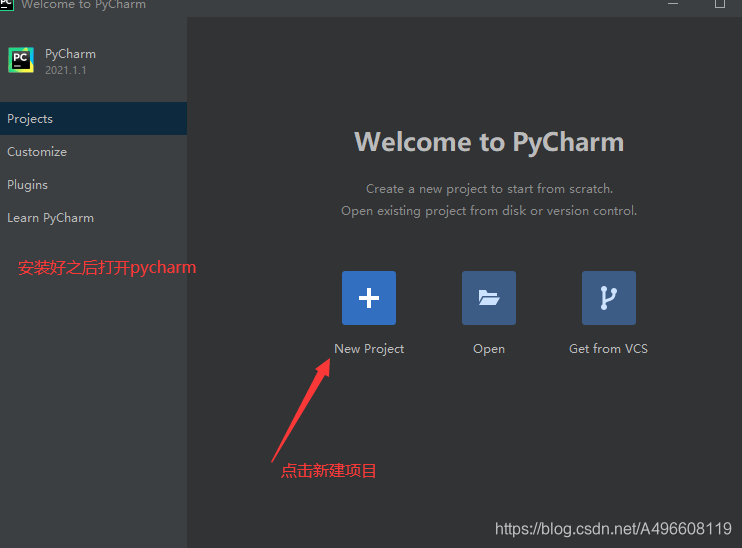The image size is (742, 548).
Task: Click the Get from VCS branch icon
Action: coord(609,298)
